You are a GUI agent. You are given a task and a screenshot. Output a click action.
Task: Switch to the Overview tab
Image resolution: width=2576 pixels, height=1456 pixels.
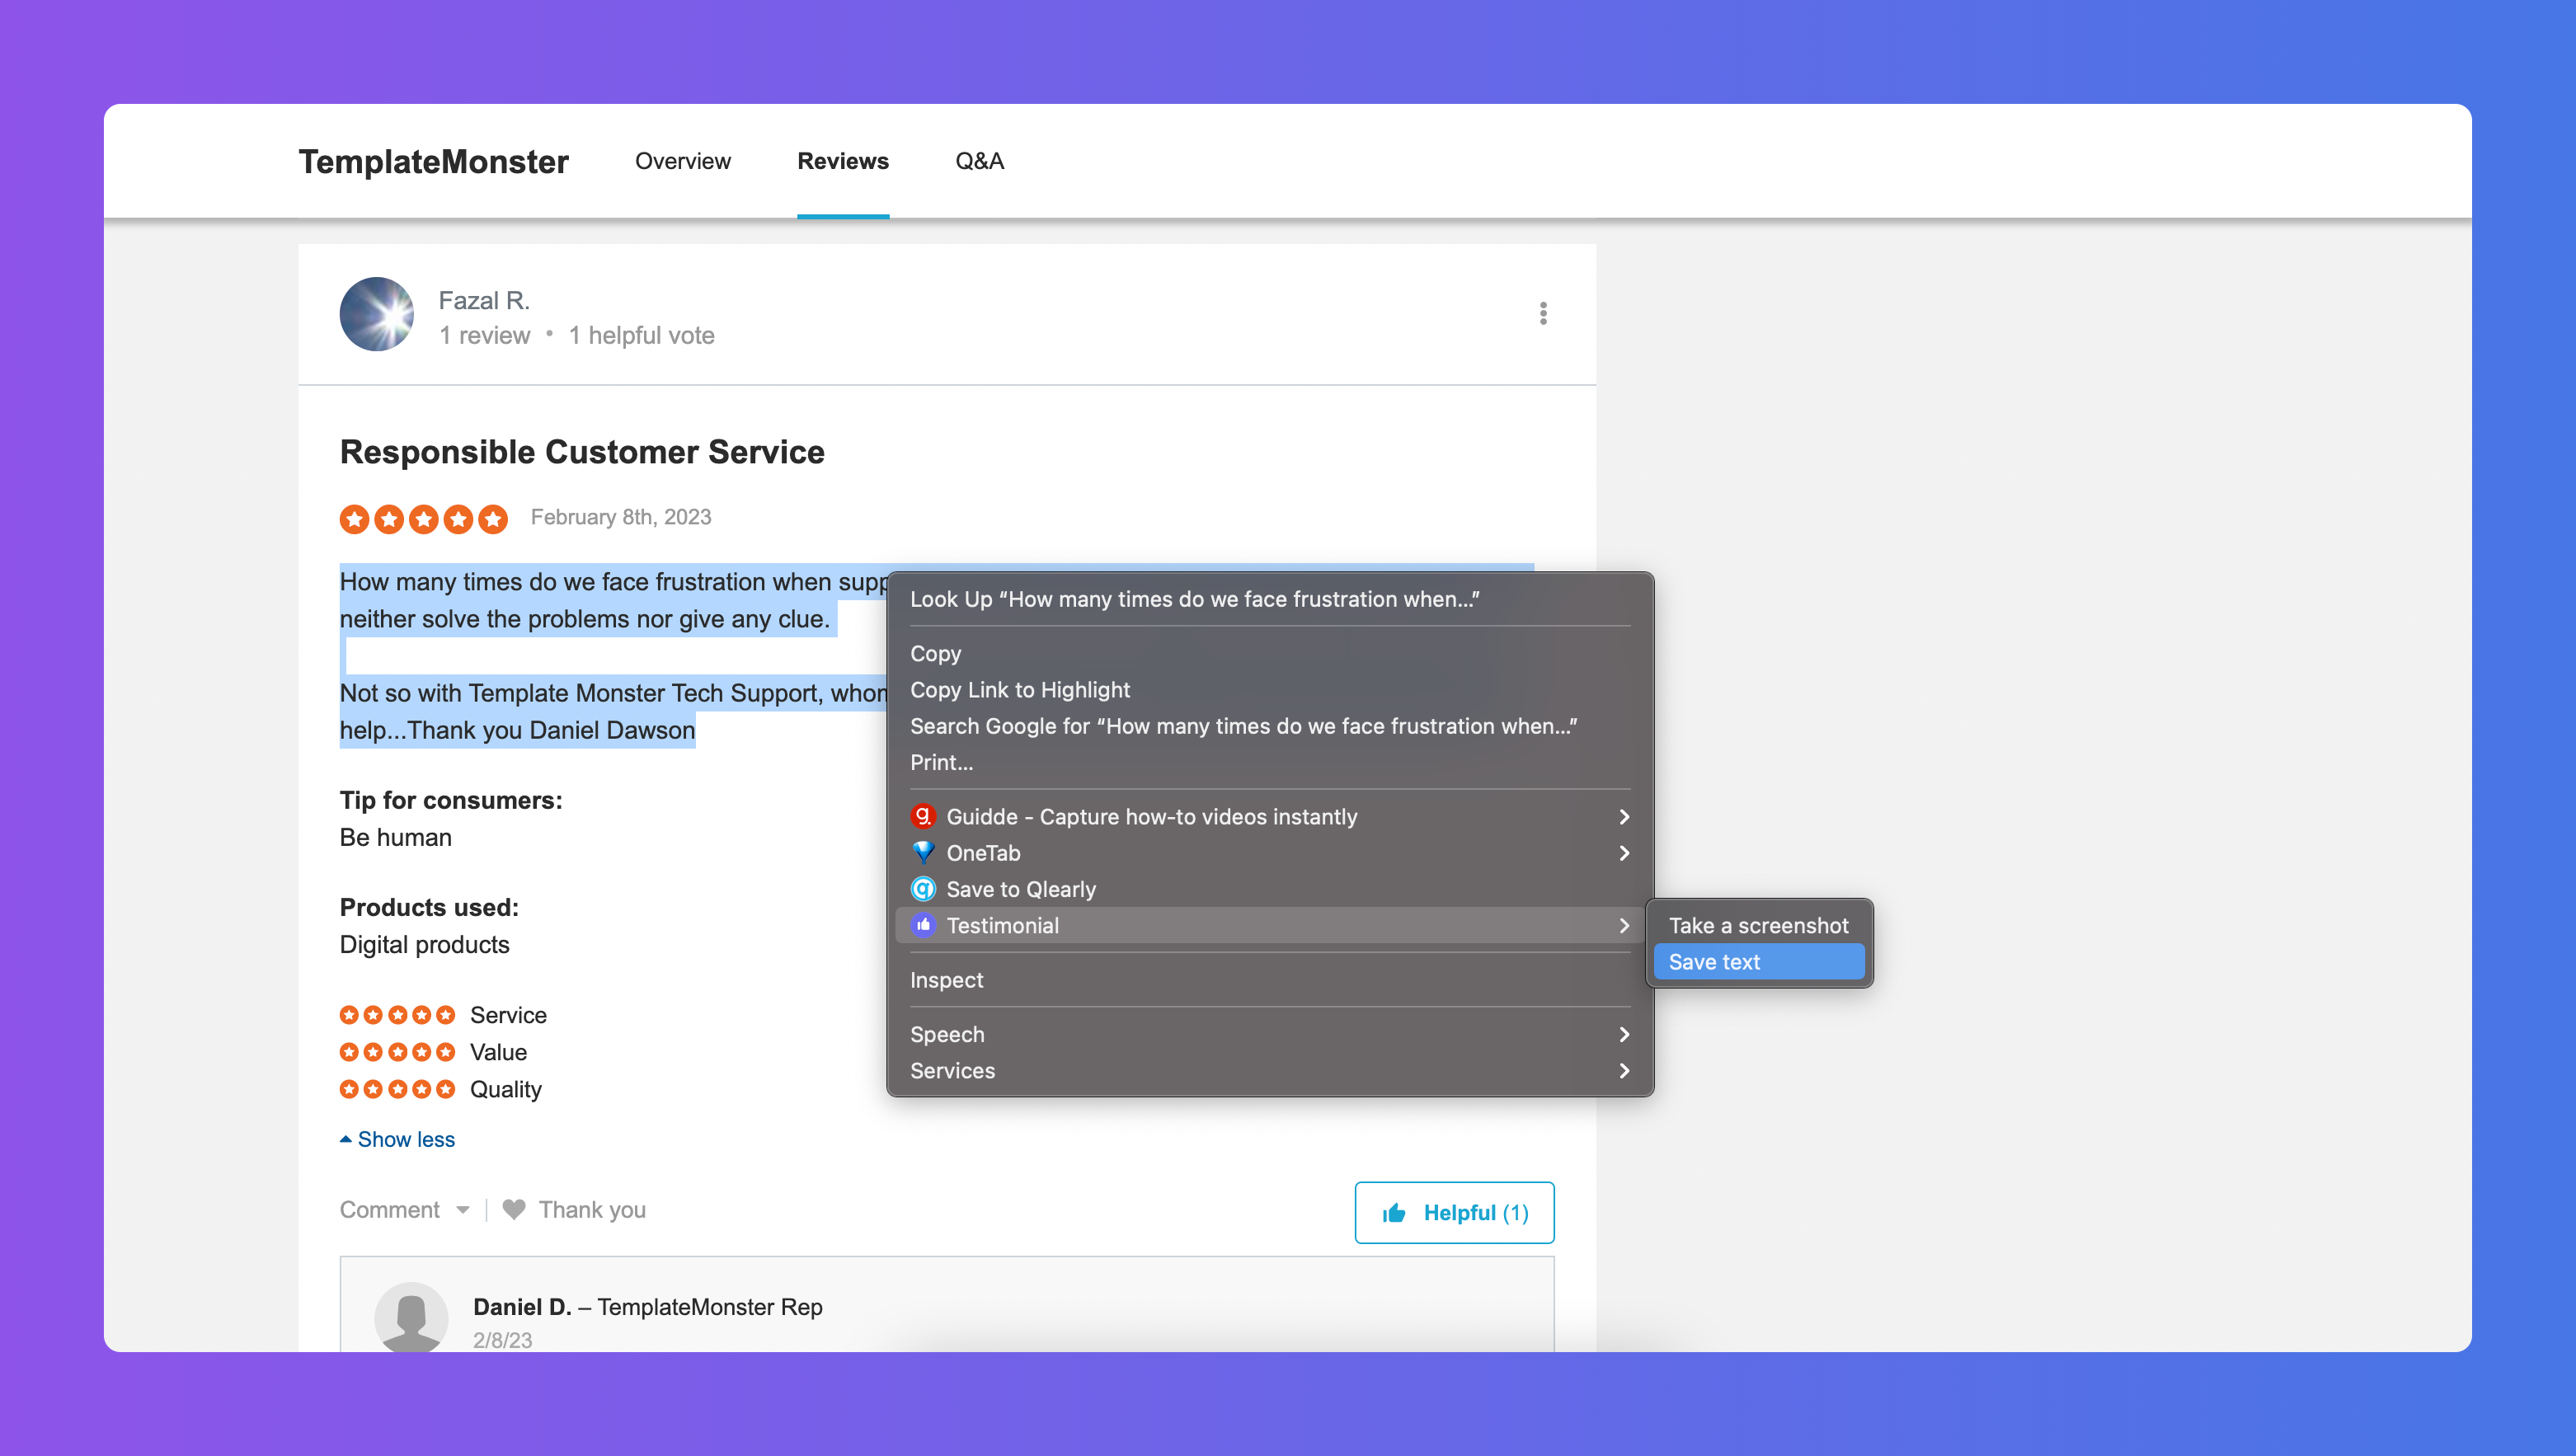pos(683,161)
